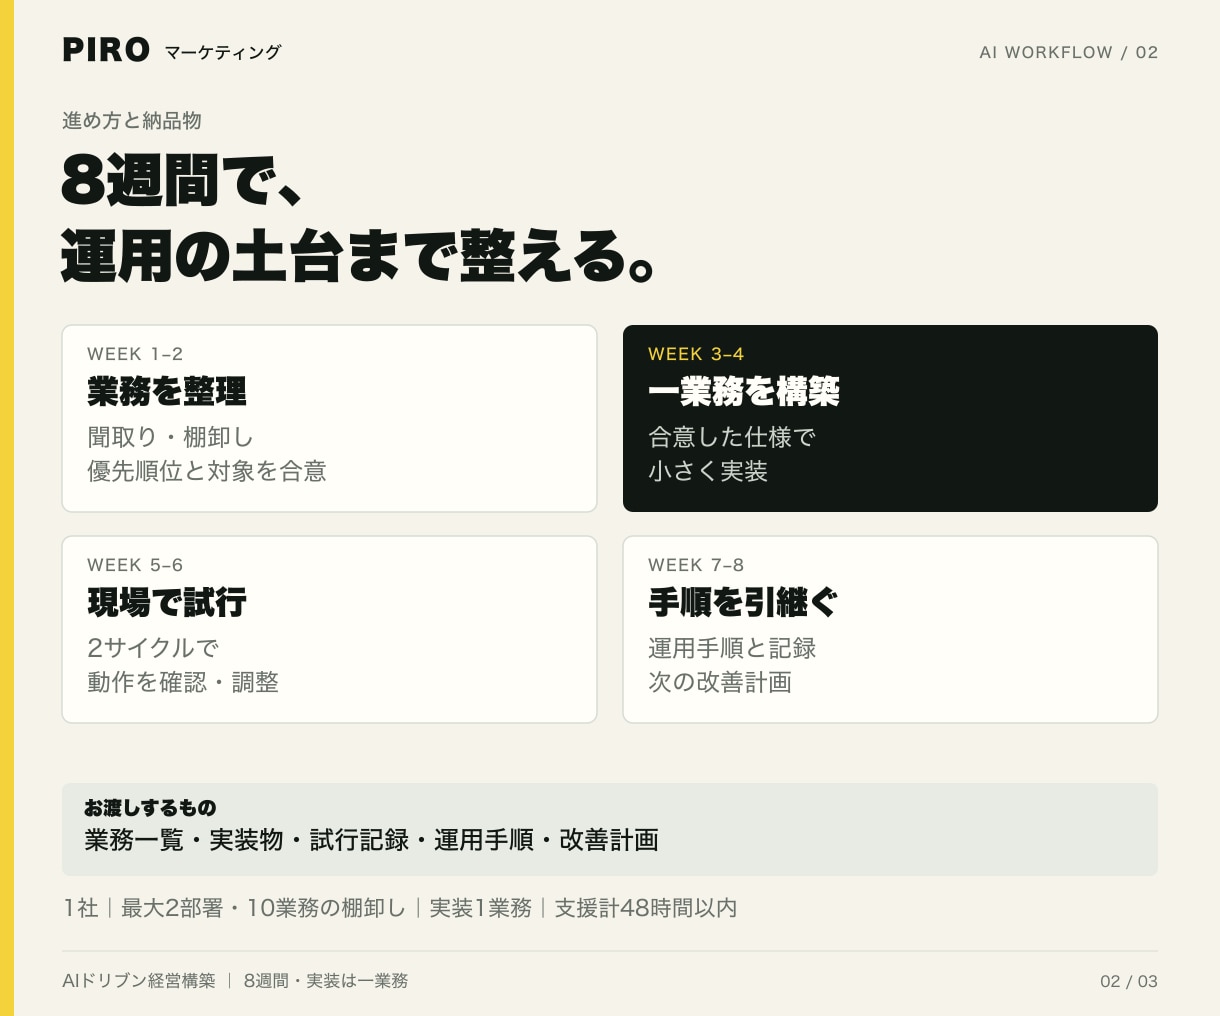The image size is (1220, 1016).
Task: Click the deliverables list starting 業務一覧・実装物
Action: click(x=372, y=840)
